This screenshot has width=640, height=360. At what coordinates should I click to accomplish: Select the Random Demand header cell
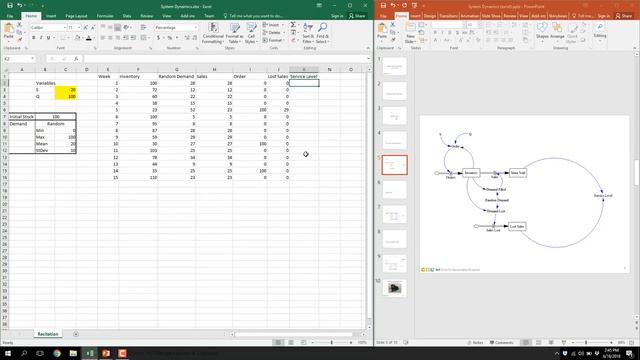pyautogui.click(x=176, y=76)
